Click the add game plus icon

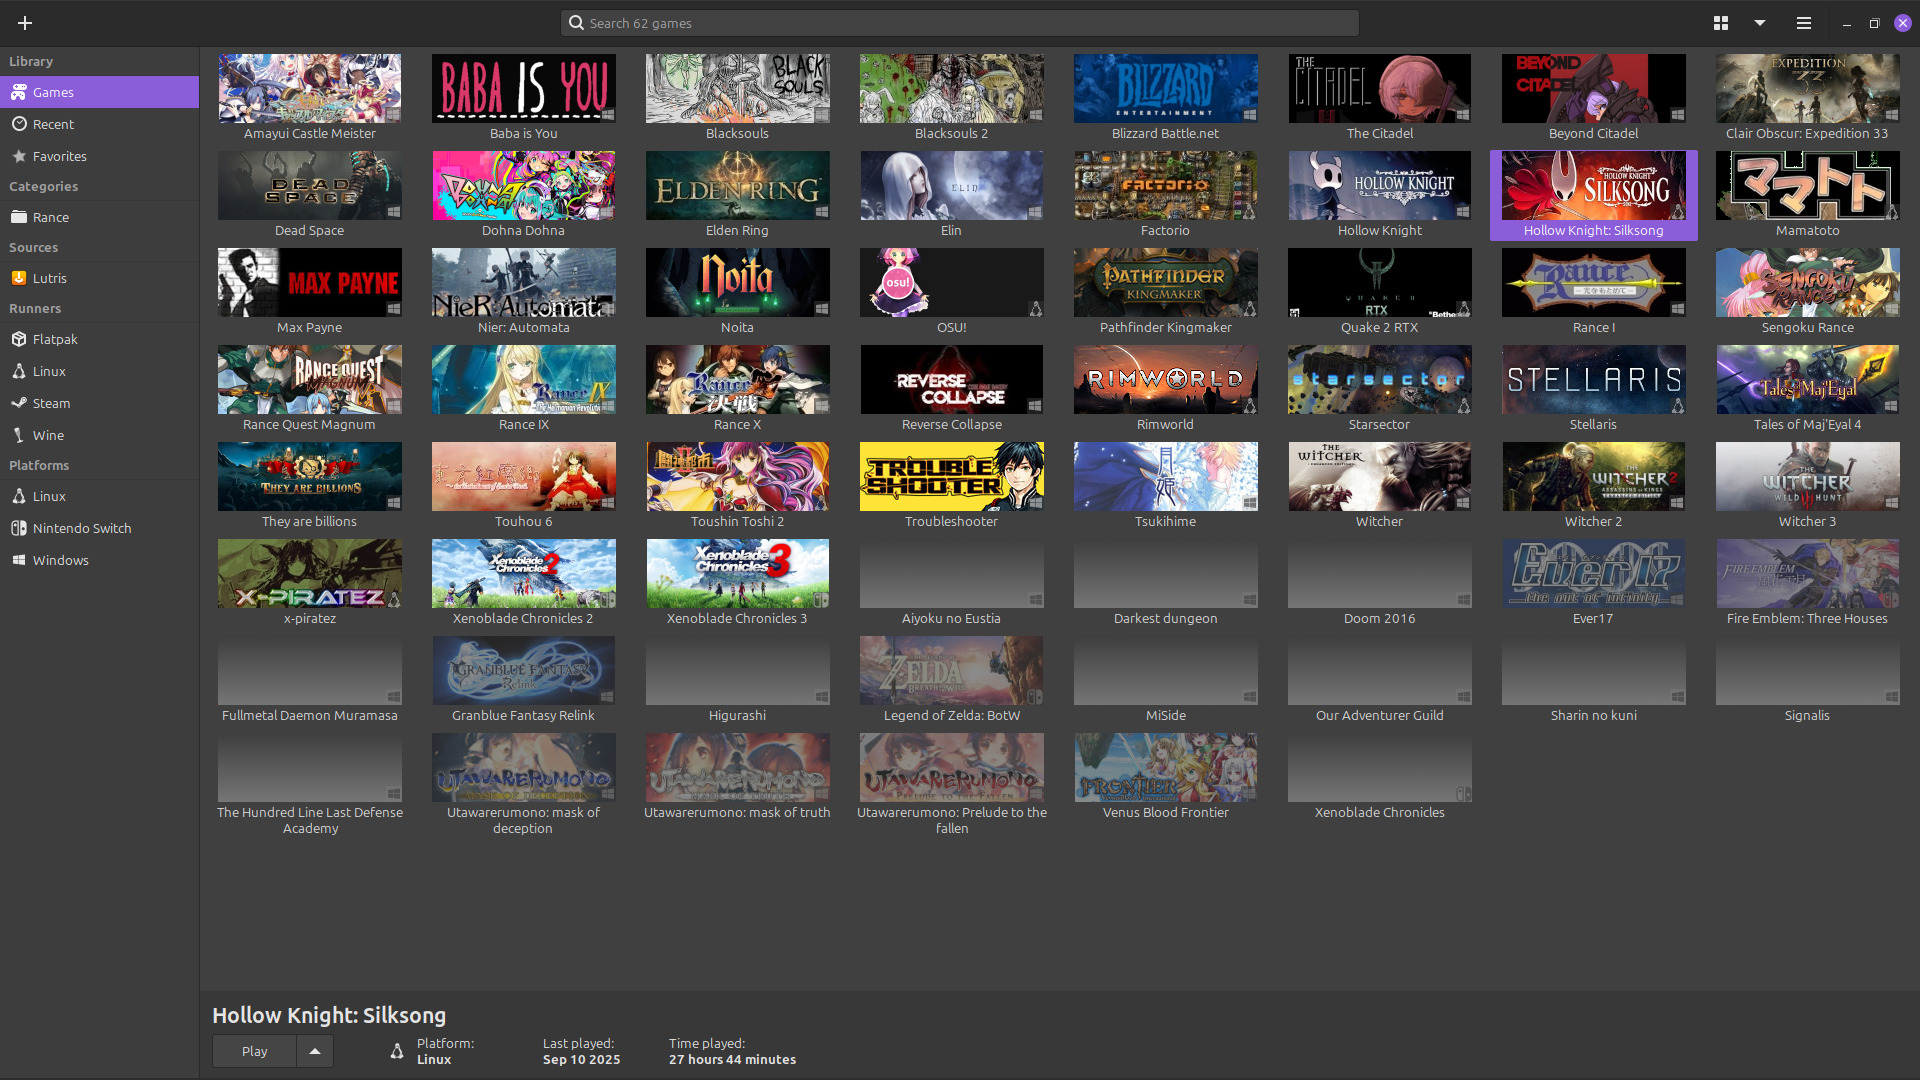tap(25, 23)
